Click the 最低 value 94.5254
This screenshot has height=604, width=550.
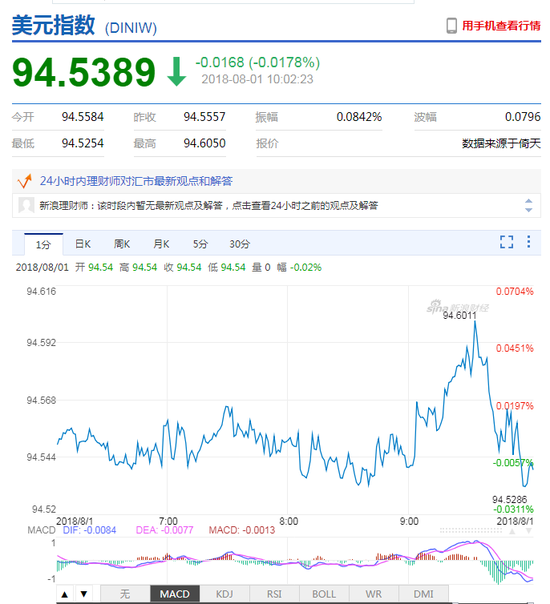point(82,143)
